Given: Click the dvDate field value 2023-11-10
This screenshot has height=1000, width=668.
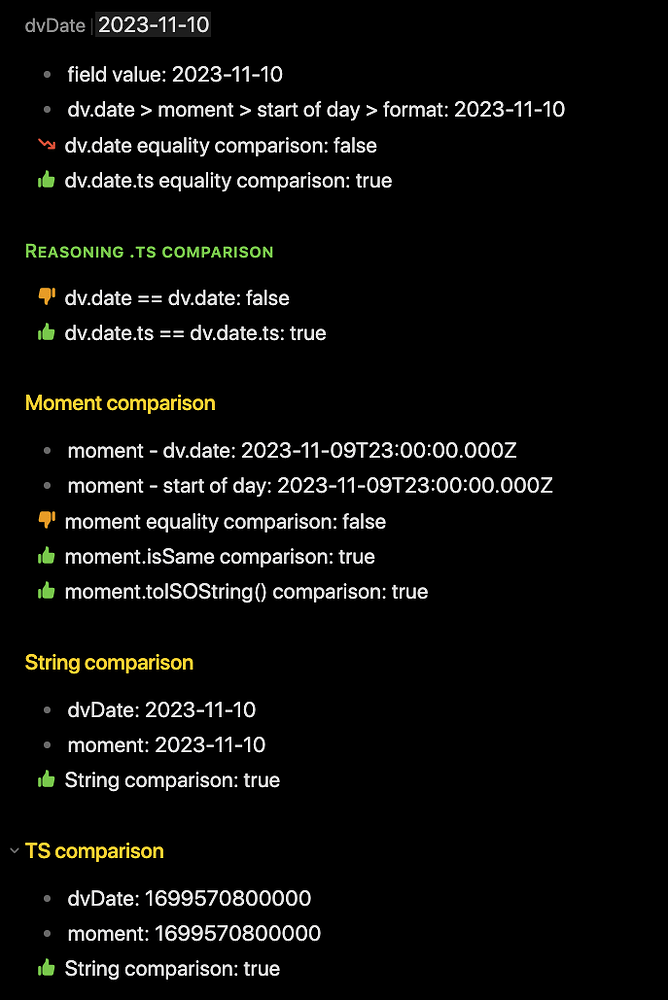Looking at the screenshot, I should click(154, 25).
